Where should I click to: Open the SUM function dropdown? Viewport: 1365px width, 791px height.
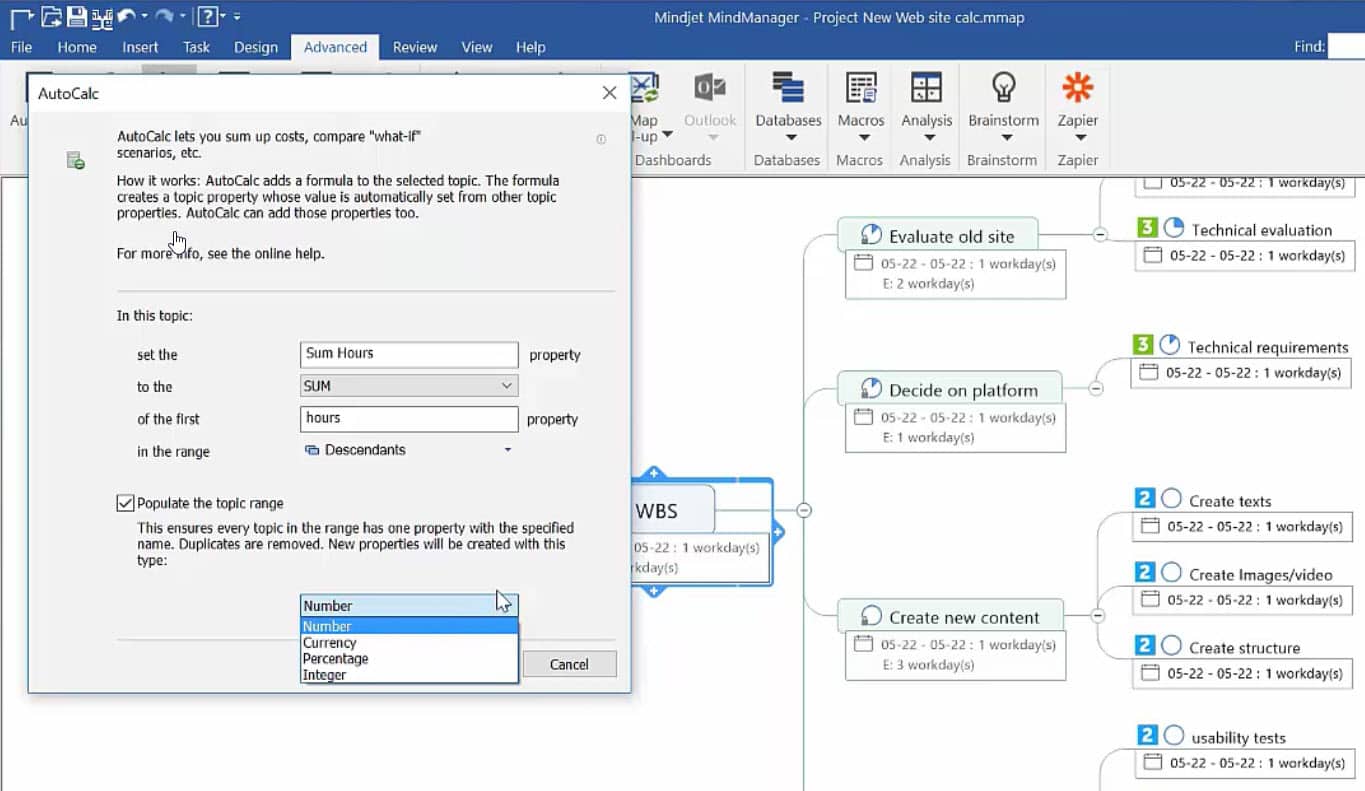(x=506, y=386)
